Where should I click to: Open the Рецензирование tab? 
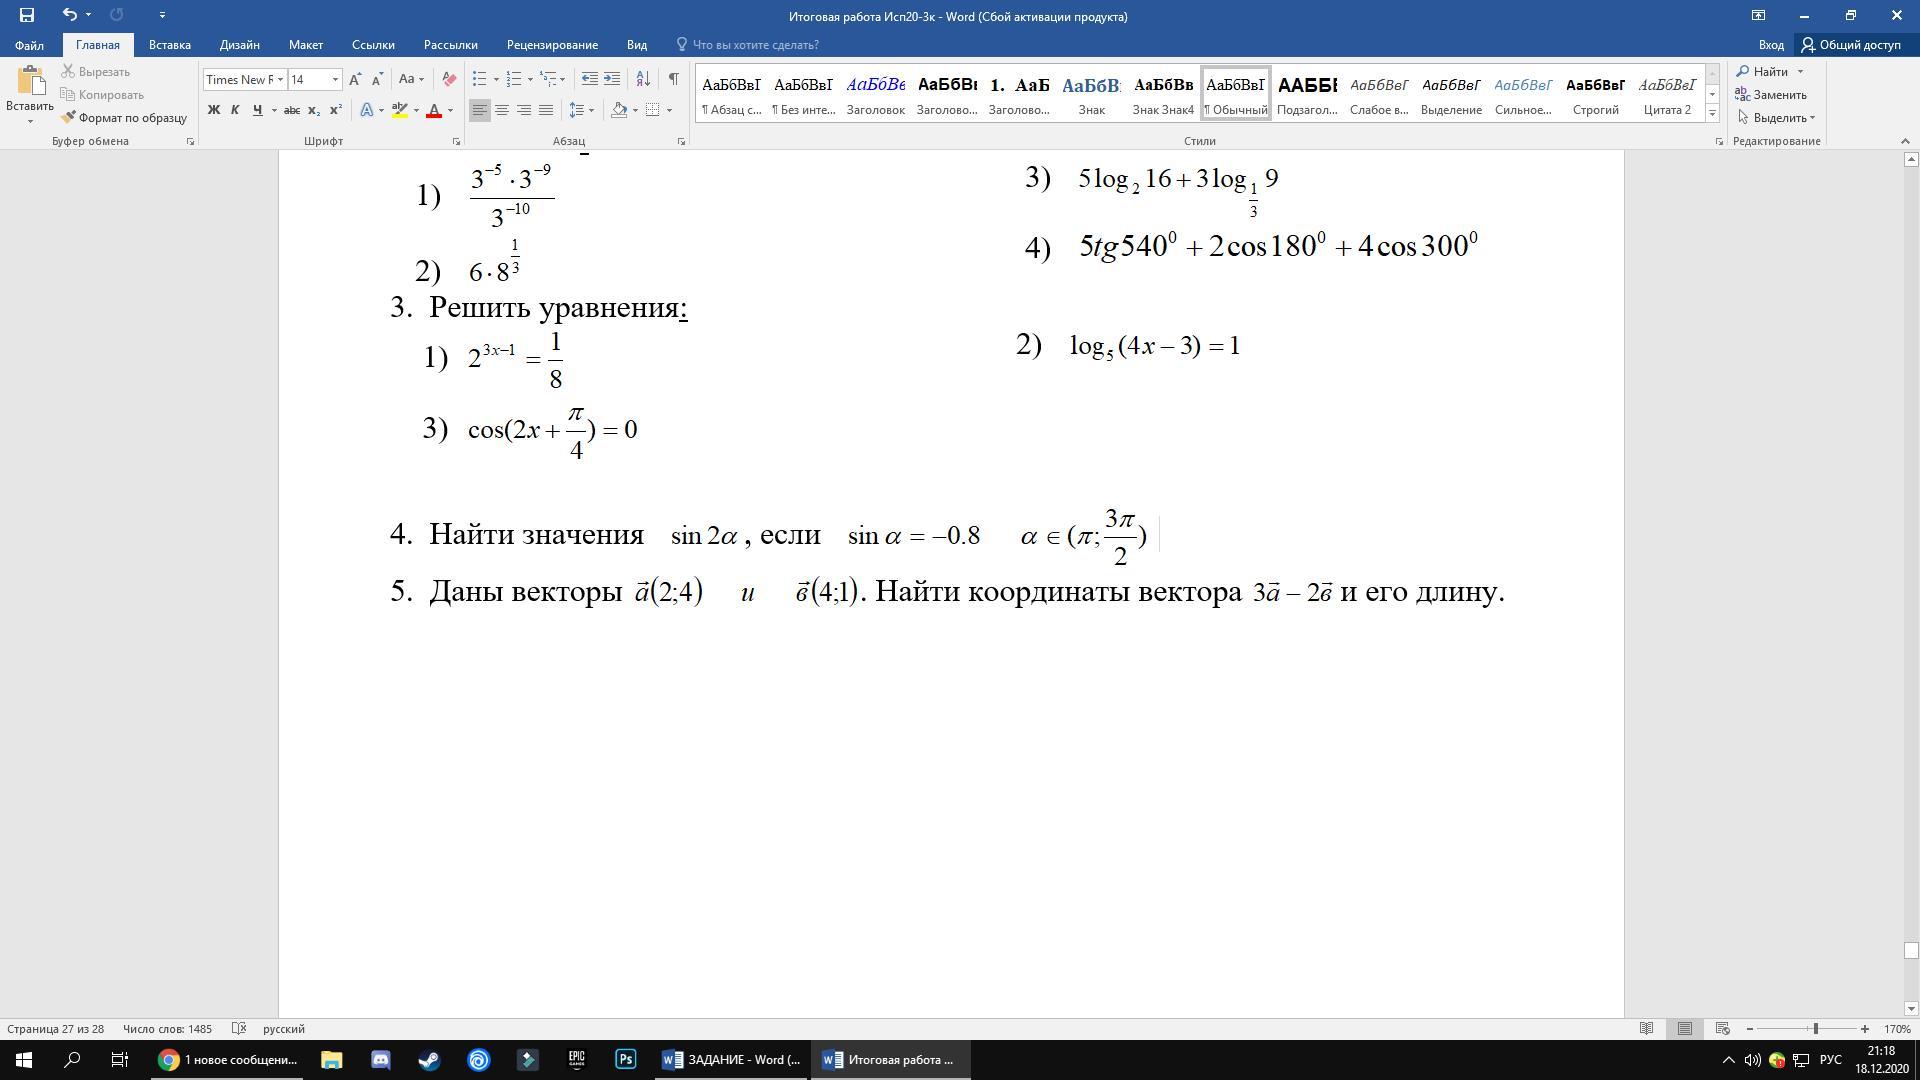(551, 45)
